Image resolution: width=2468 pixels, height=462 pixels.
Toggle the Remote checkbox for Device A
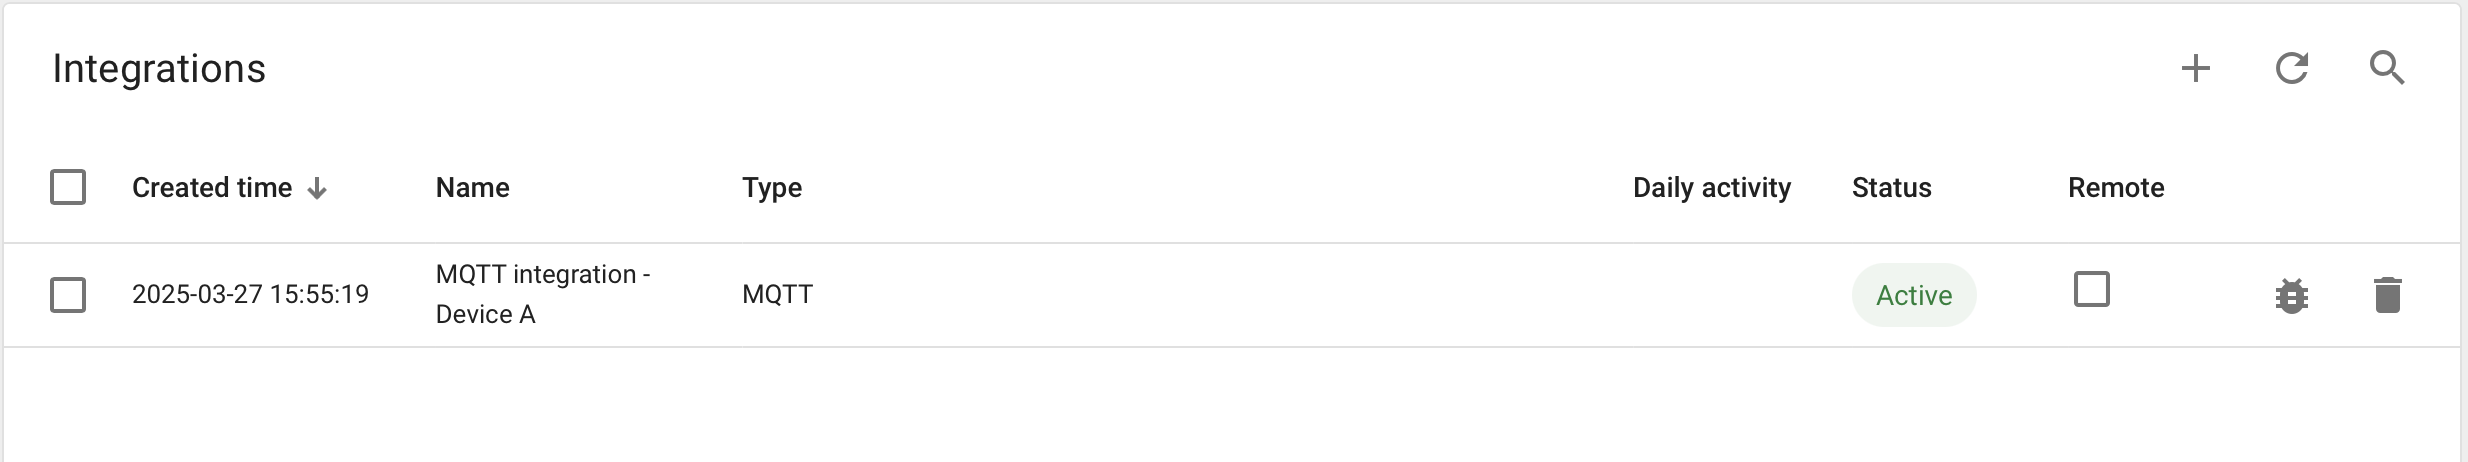(x=2091, y=289)
